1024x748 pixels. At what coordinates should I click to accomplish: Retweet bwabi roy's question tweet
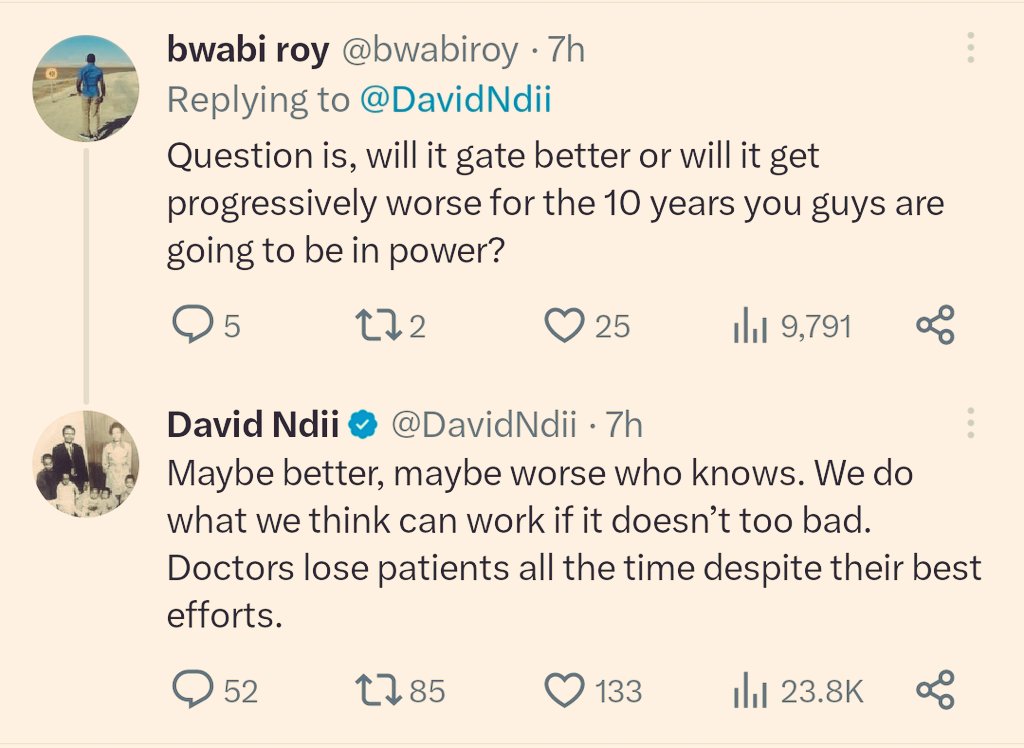click(378, 326)
